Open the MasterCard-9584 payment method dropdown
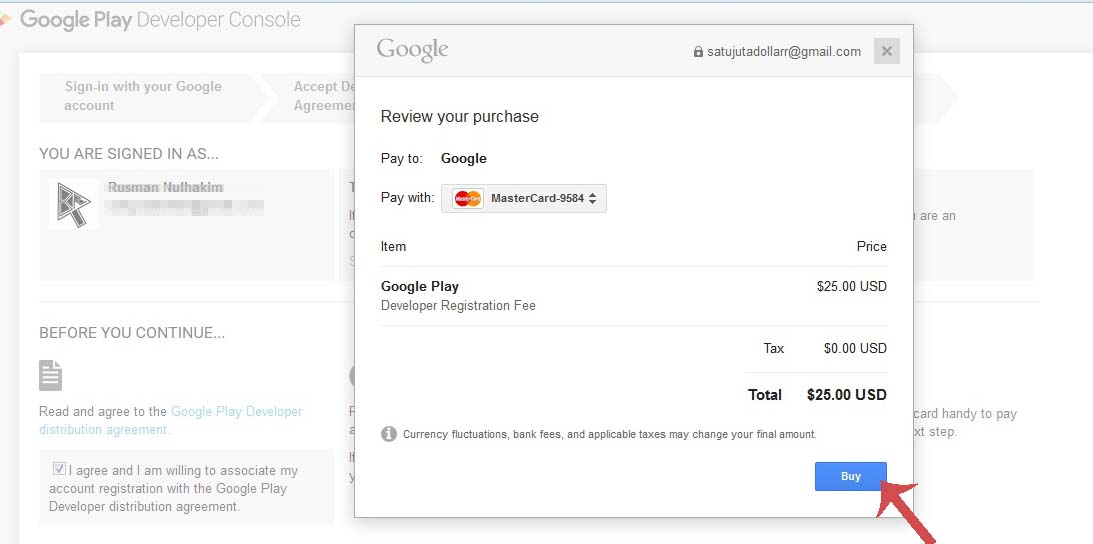Viewport: 1093px width, 544px height. pyautogui.click(x=523, y=198)
